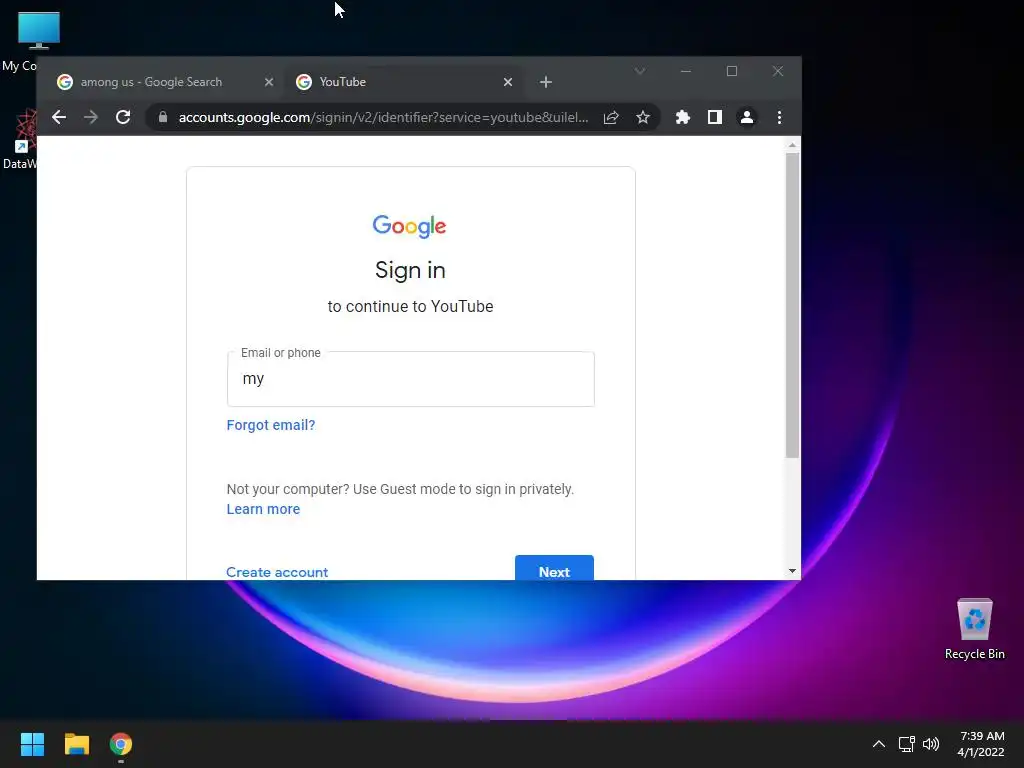
Task: Click the scrollbar down arrow
Action: [792, 571]
